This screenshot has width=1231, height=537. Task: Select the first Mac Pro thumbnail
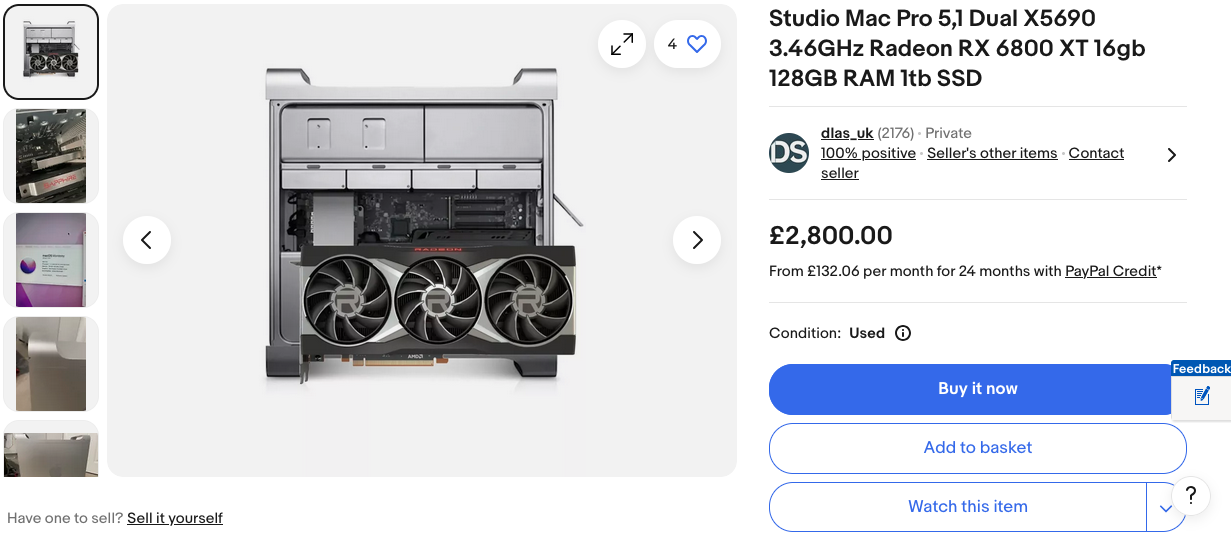pyautogui.click(x=51, y=52)
